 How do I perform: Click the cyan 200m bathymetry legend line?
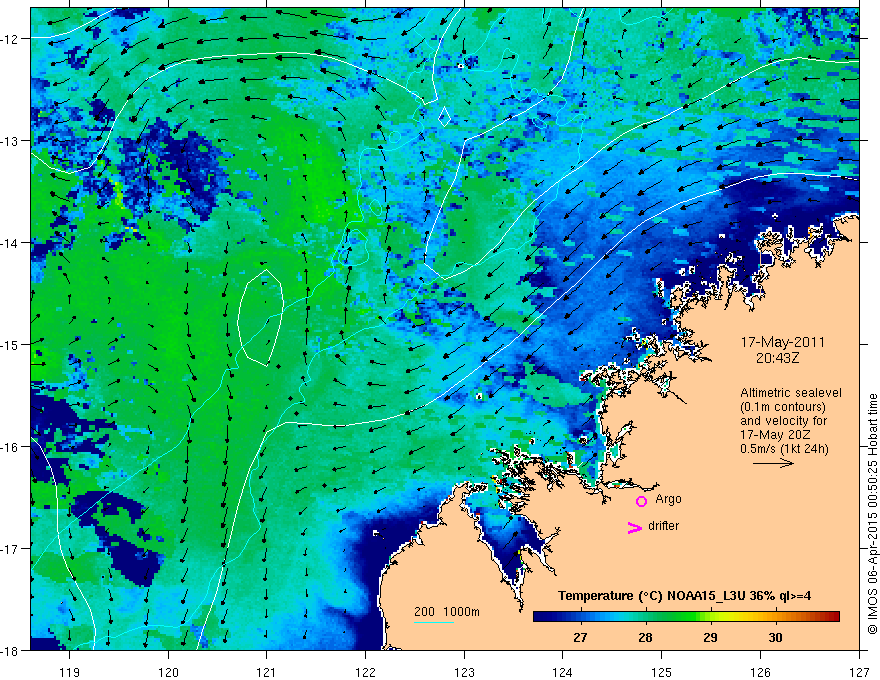pos(434,622)
